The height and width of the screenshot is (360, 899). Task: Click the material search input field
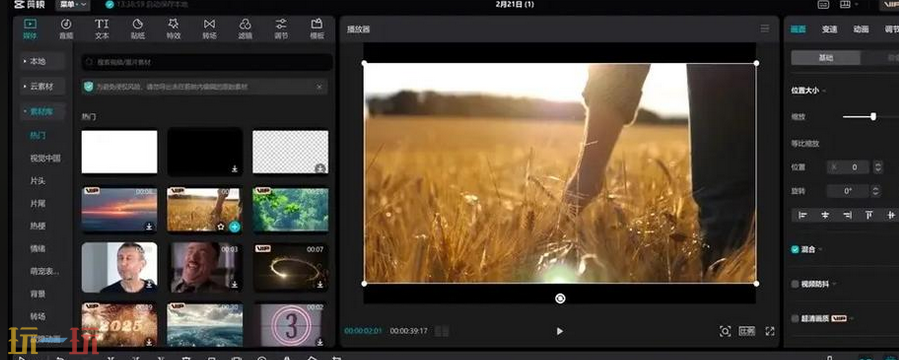[x=207, y=62]
